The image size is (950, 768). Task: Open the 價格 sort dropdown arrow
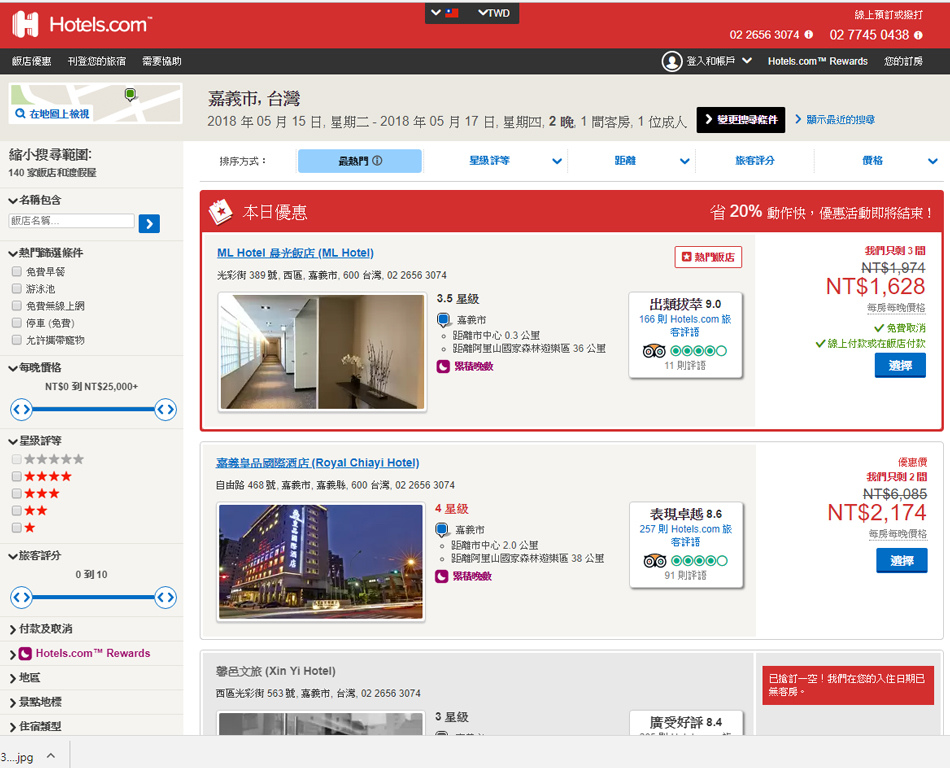[x=932, y=161]
